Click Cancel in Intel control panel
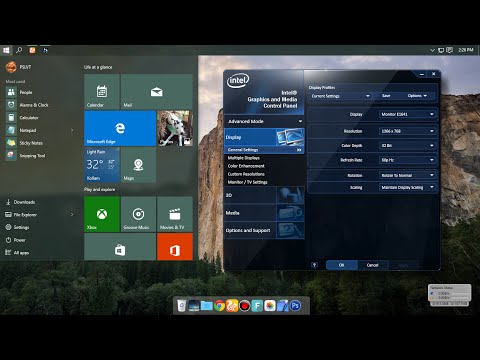This screenshot has height=360, width=480. click(372, 265)
